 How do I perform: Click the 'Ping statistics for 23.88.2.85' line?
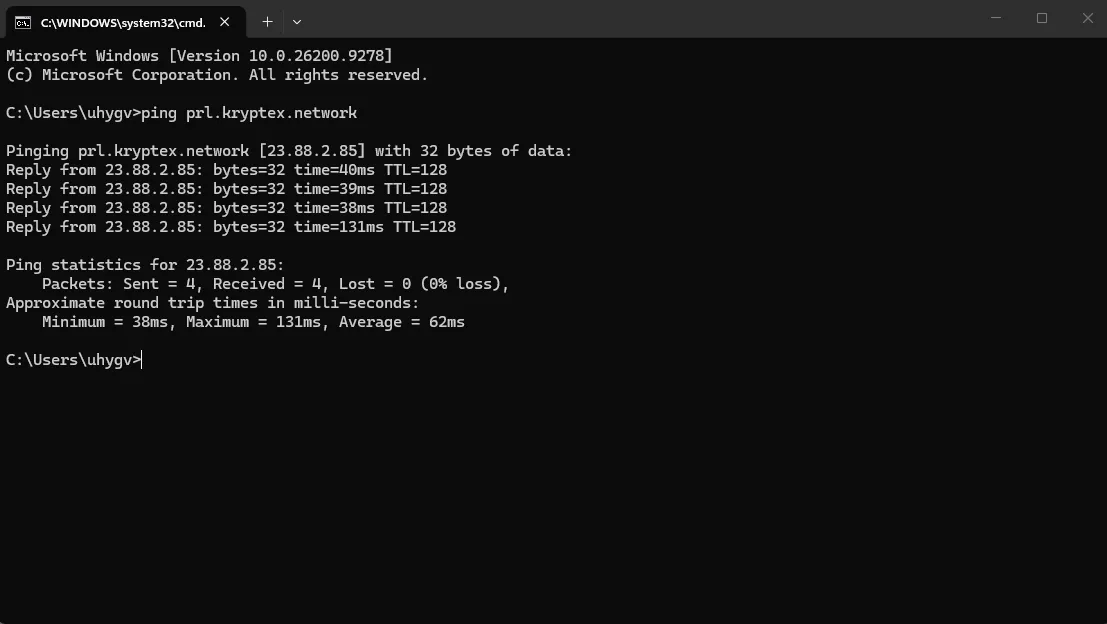point(145,265)
